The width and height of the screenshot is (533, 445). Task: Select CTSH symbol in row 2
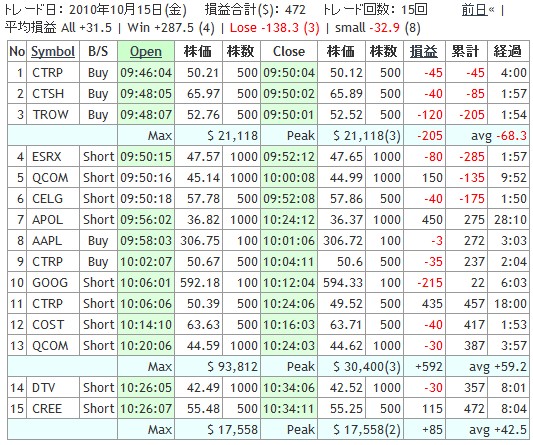pos(48,94)
